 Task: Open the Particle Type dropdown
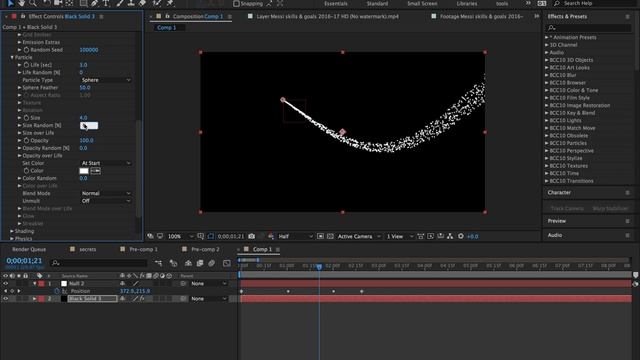tap(106, 80)
